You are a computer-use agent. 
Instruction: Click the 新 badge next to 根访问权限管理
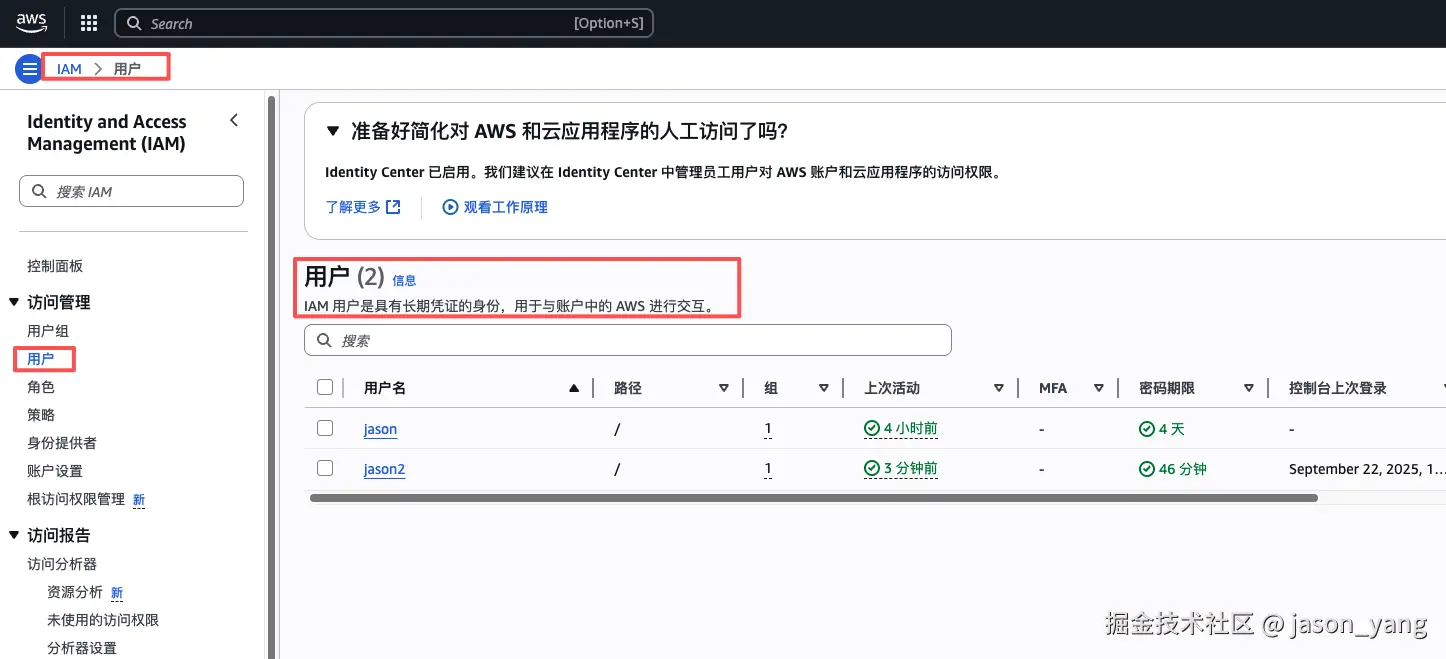point(139,500)
